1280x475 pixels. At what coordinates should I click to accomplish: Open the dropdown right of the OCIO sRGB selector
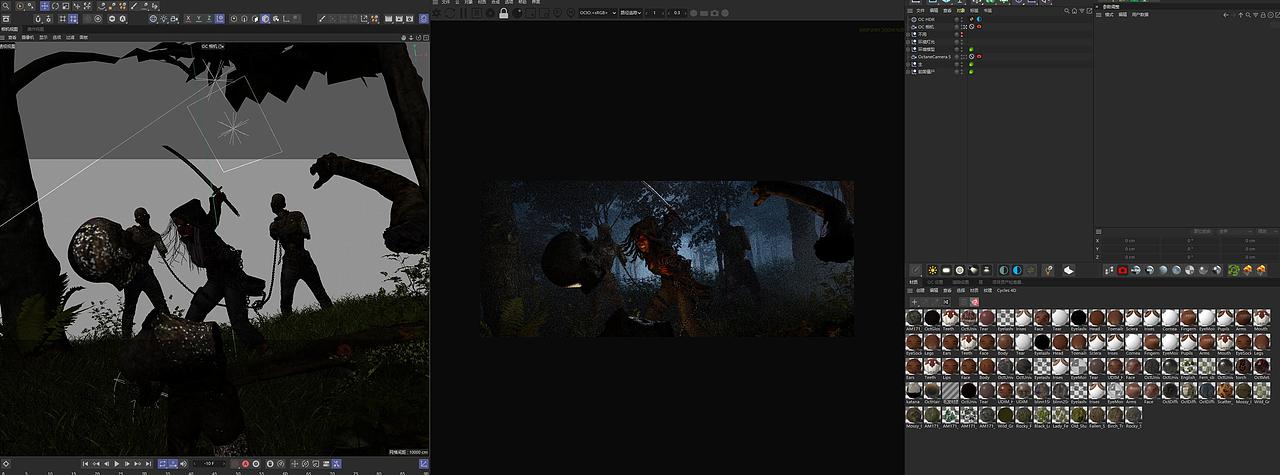pos(631,12)
